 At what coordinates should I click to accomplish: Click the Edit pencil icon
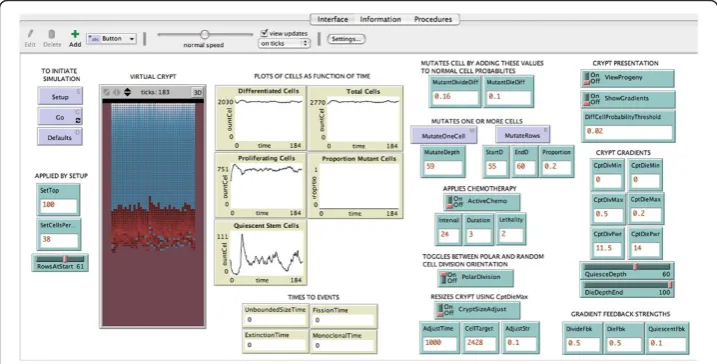(30, 34)
